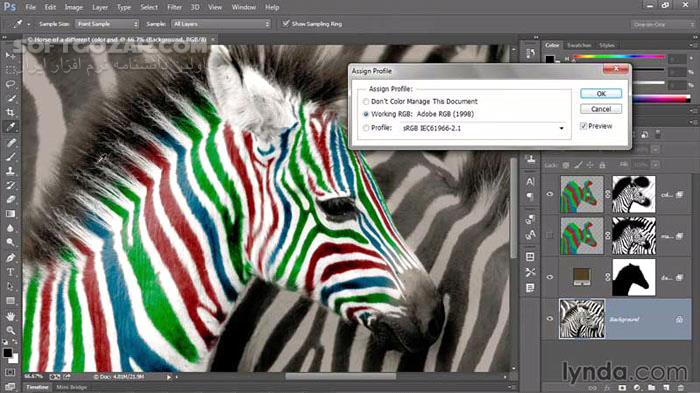Image resolution: width=700 pixels, height=393 pixels.
Task: Select the Zoom tool in toolbox
Action: 10,330
